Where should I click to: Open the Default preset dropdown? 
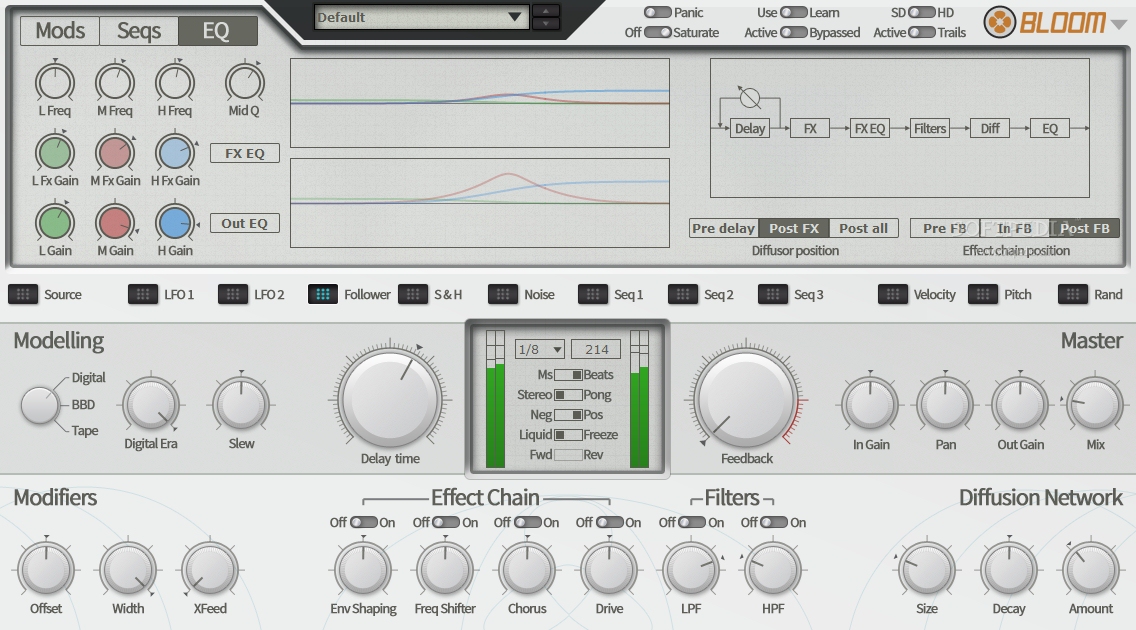pos(420,17)
